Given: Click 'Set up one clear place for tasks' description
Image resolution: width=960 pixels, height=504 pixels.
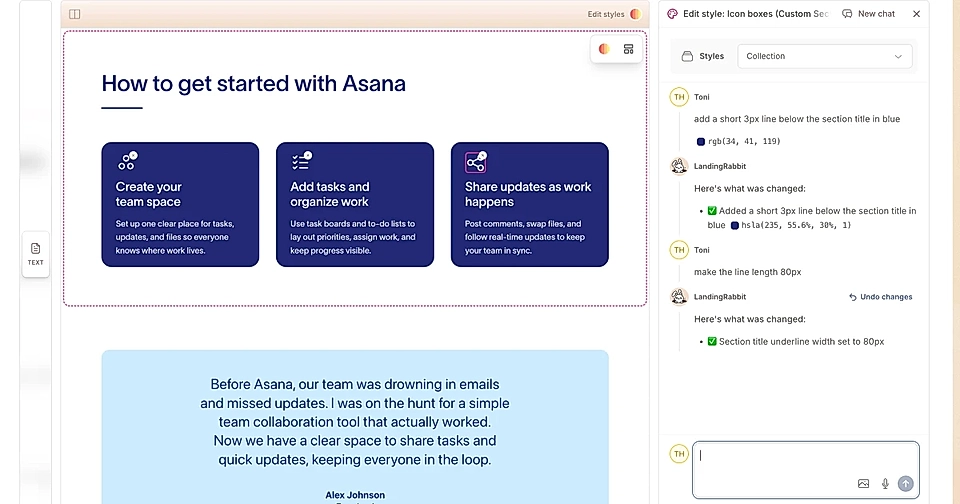Looking at the screenshot, I should 175,237.
